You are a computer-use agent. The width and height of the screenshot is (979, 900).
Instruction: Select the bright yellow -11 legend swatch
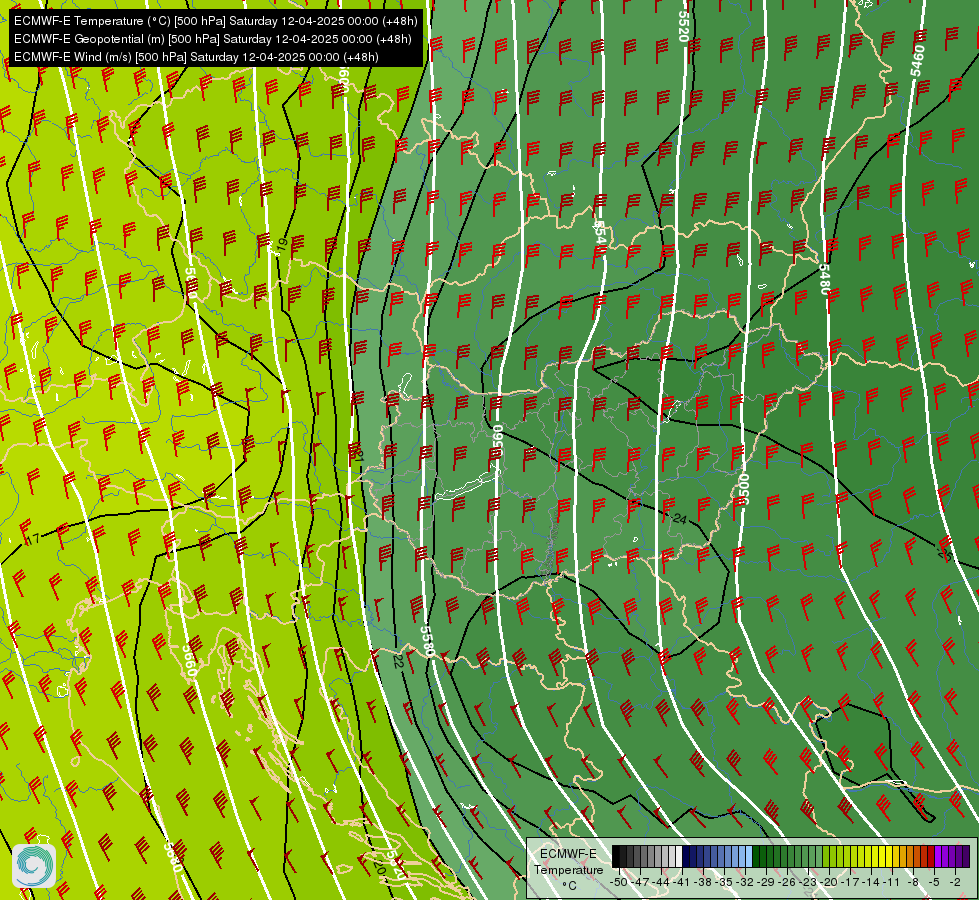click(889, 856)
